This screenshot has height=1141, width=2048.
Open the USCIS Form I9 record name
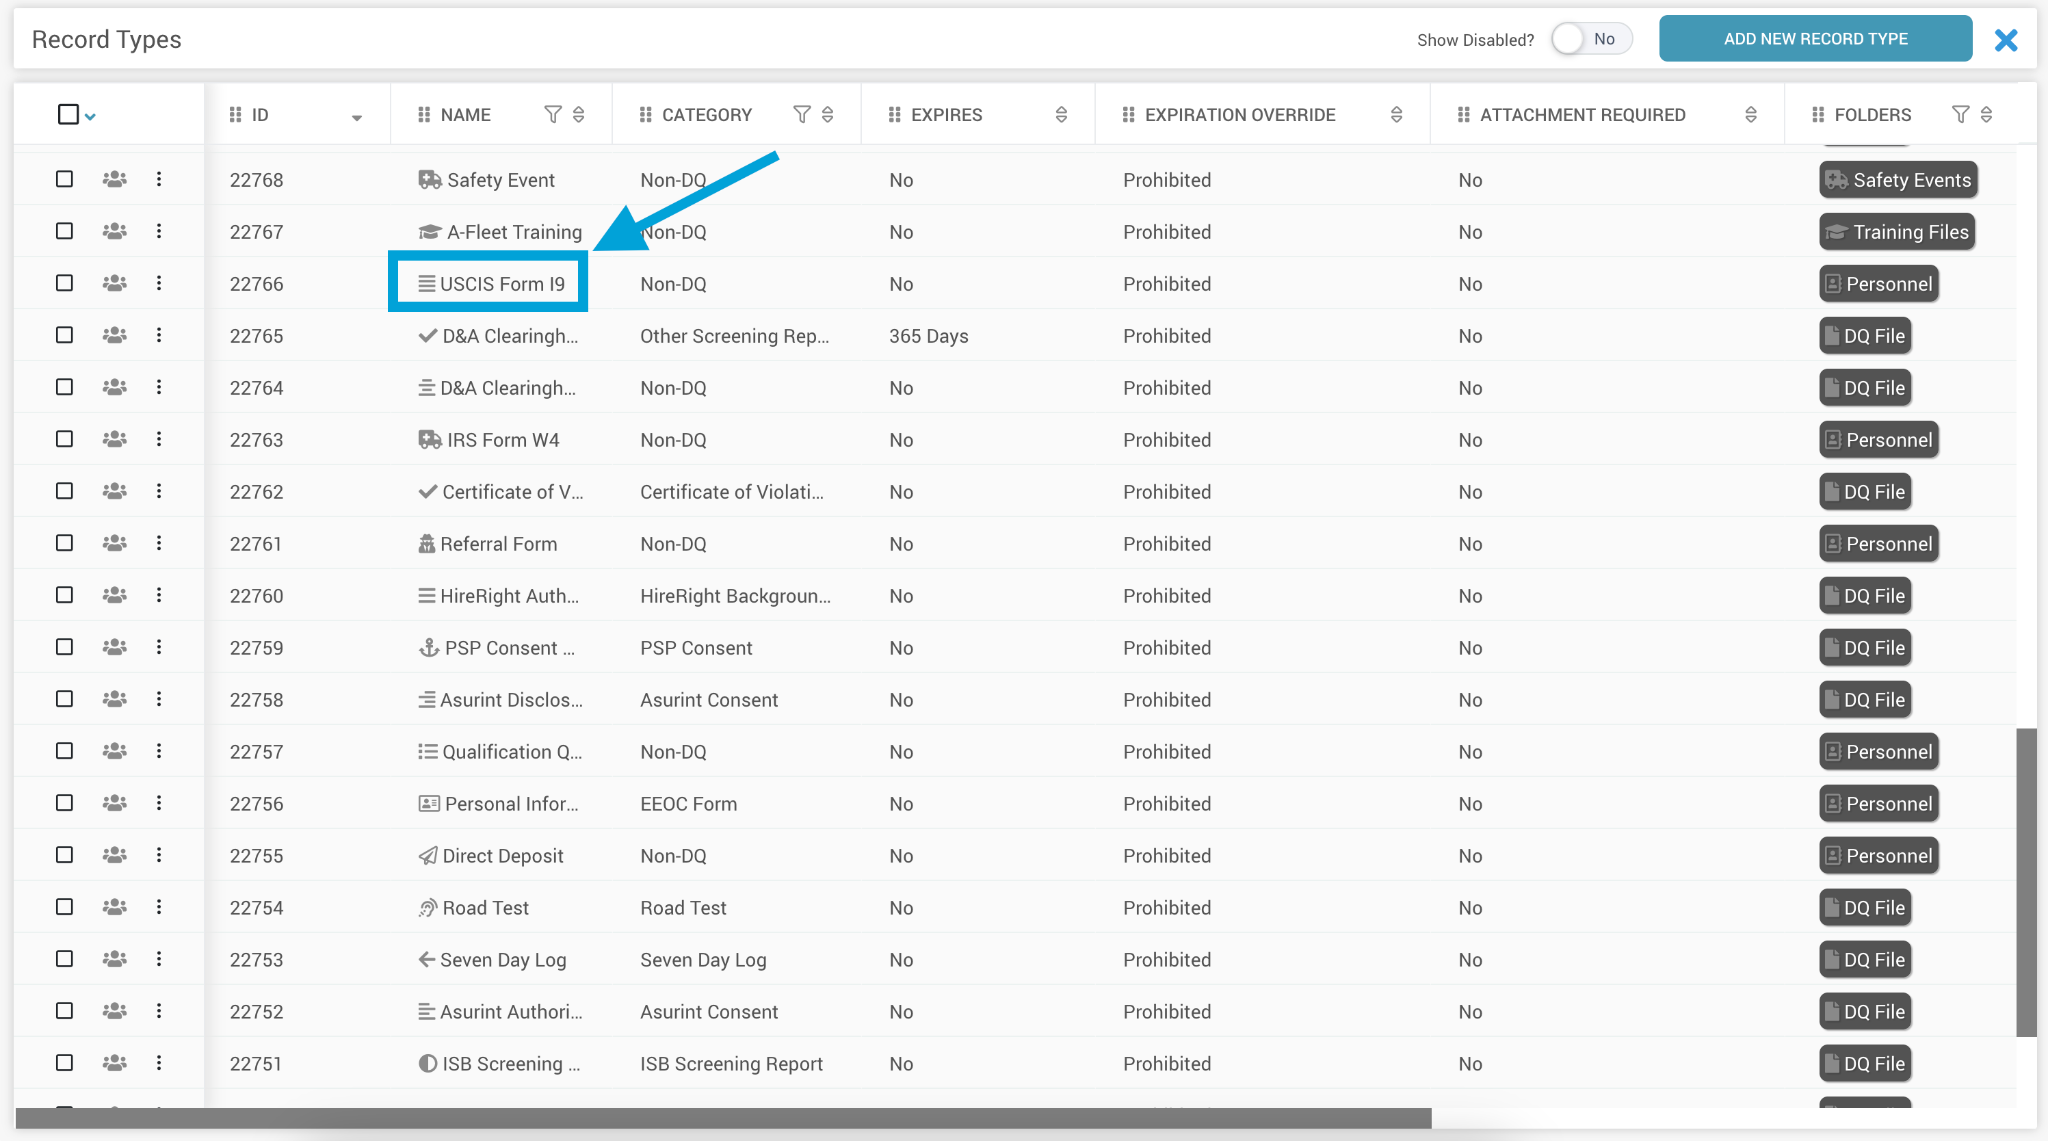tap(502, 284)
